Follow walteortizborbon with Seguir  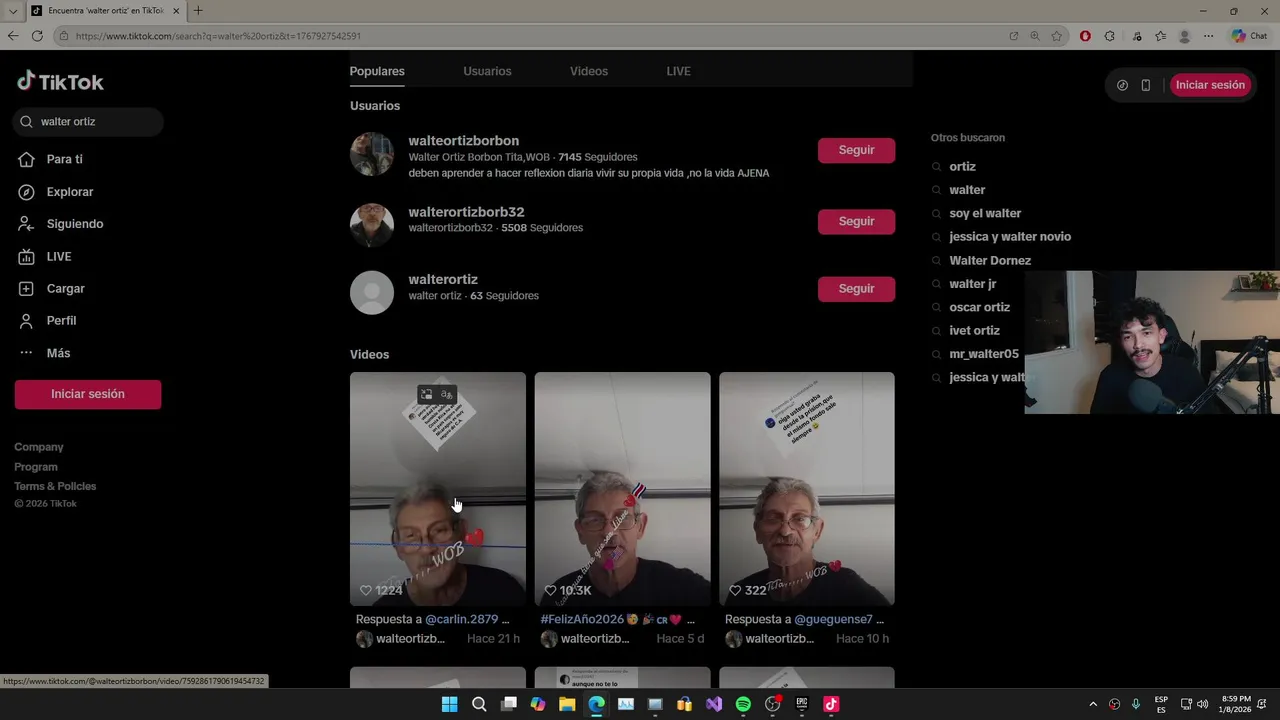[856, 150]
